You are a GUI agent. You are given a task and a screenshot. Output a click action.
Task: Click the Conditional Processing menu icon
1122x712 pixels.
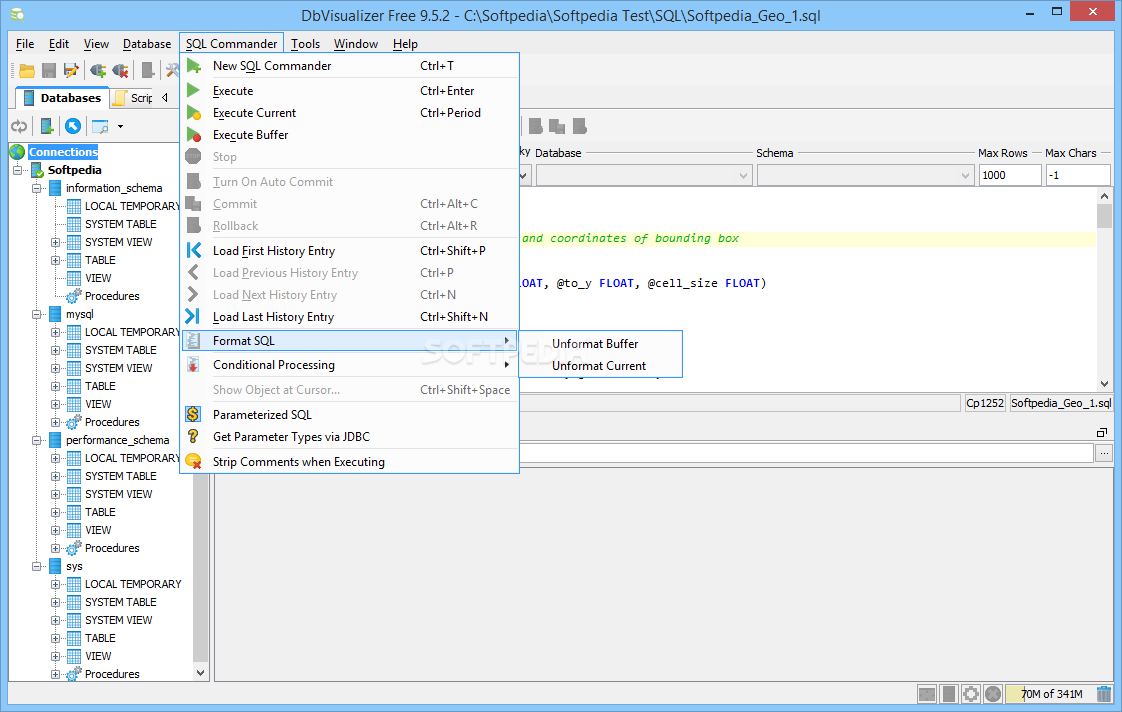coord(193,365)
